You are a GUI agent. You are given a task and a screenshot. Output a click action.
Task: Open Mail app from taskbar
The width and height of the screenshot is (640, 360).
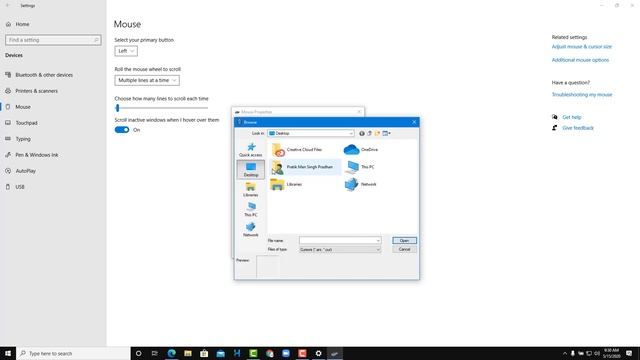220,353
